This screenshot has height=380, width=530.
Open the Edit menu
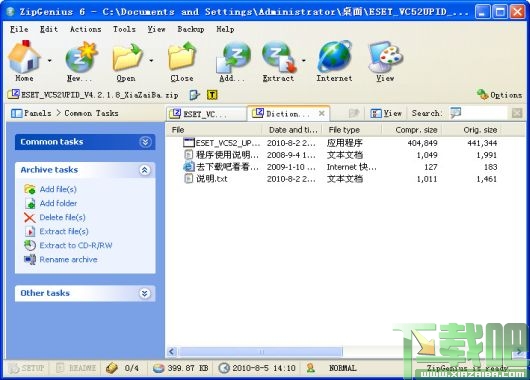coord(49,29)
